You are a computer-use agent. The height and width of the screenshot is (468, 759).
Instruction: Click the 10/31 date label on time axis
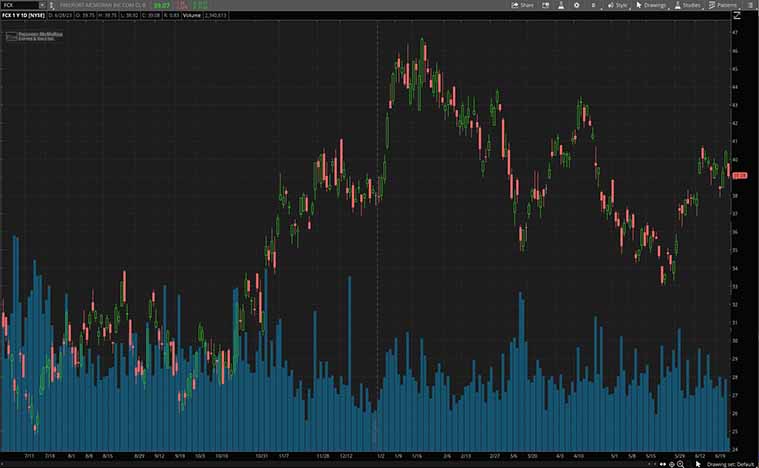(261, 456)
